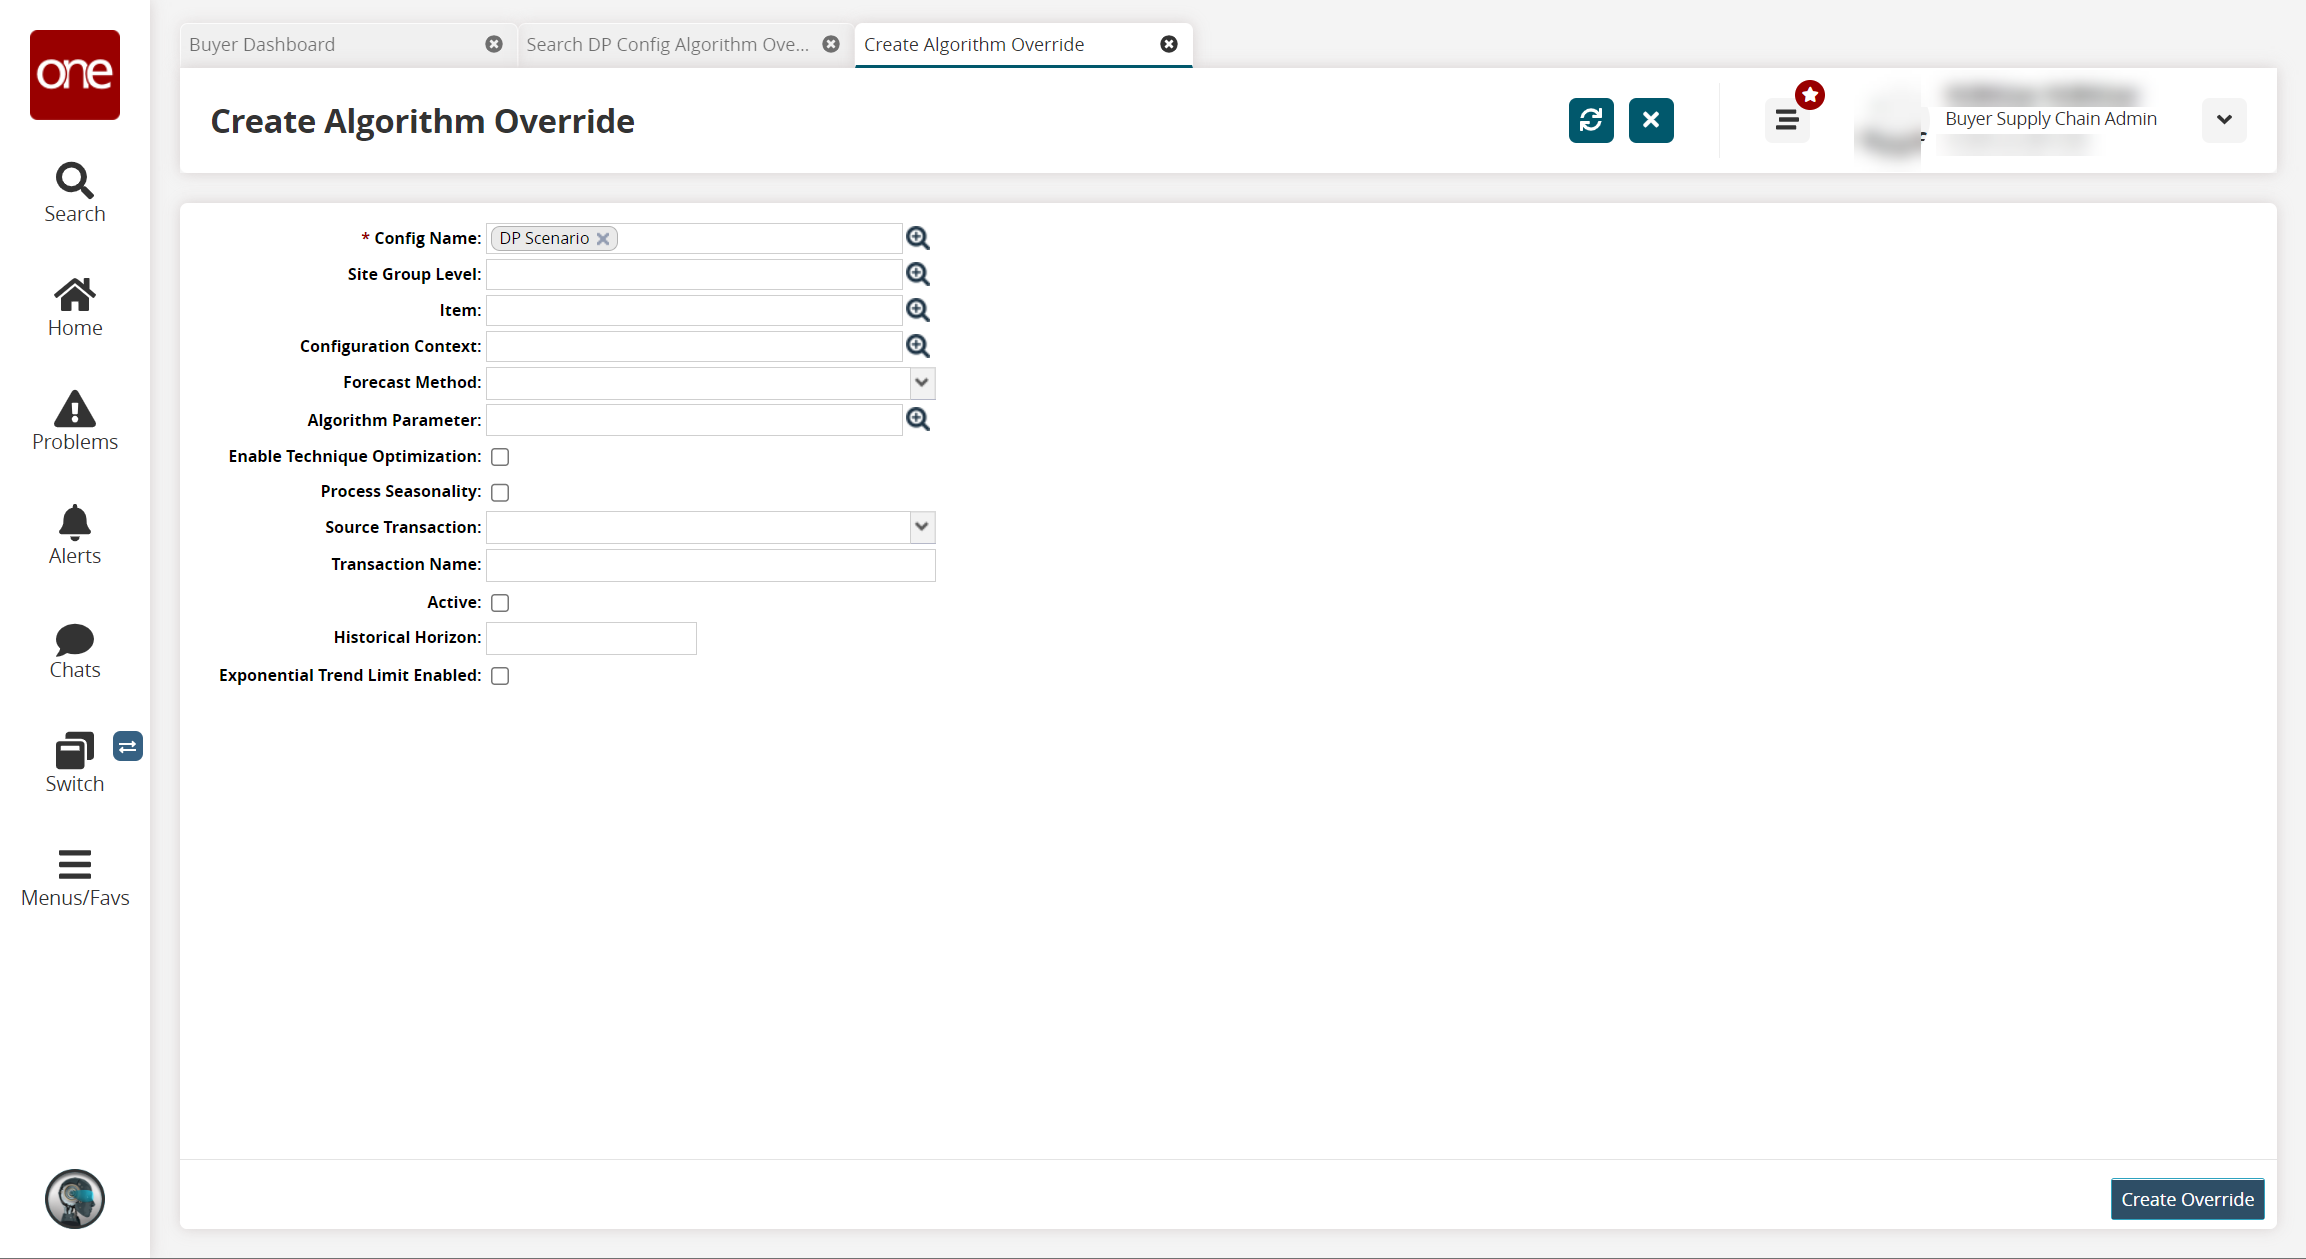This screenshot has height=1259, width=2306.
Task: Enable Technique Optimization checkbox
Action: click(500, 457)
